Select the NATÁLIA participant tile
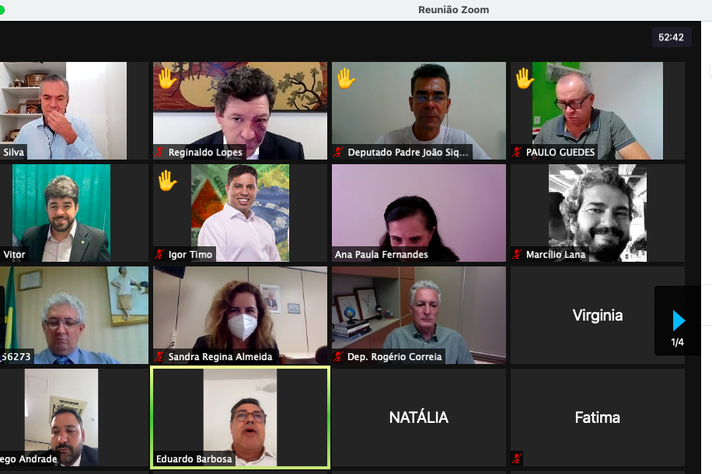 point(419,417)
